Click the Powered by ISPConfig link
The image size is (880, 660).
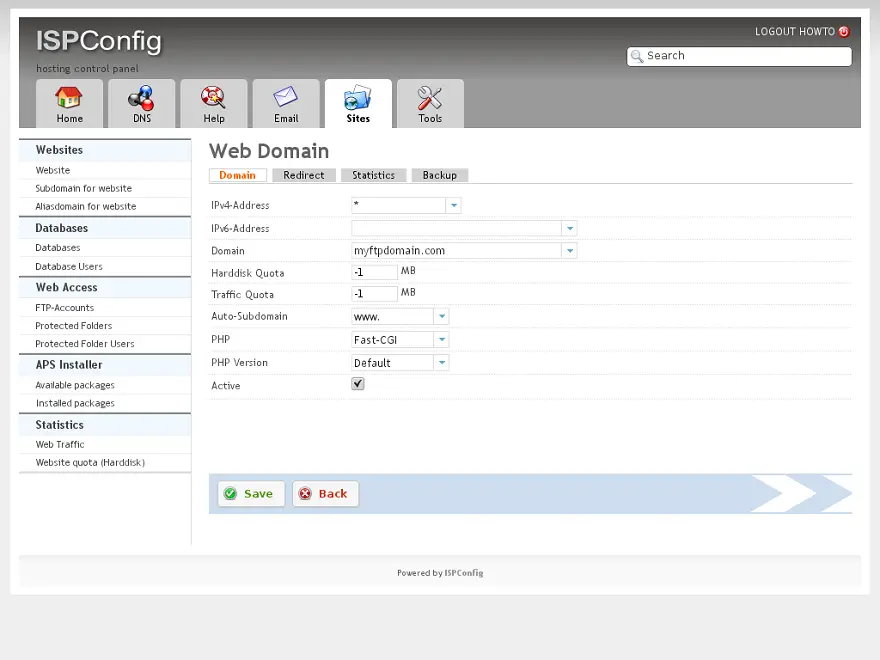click(x=440, y=573)
